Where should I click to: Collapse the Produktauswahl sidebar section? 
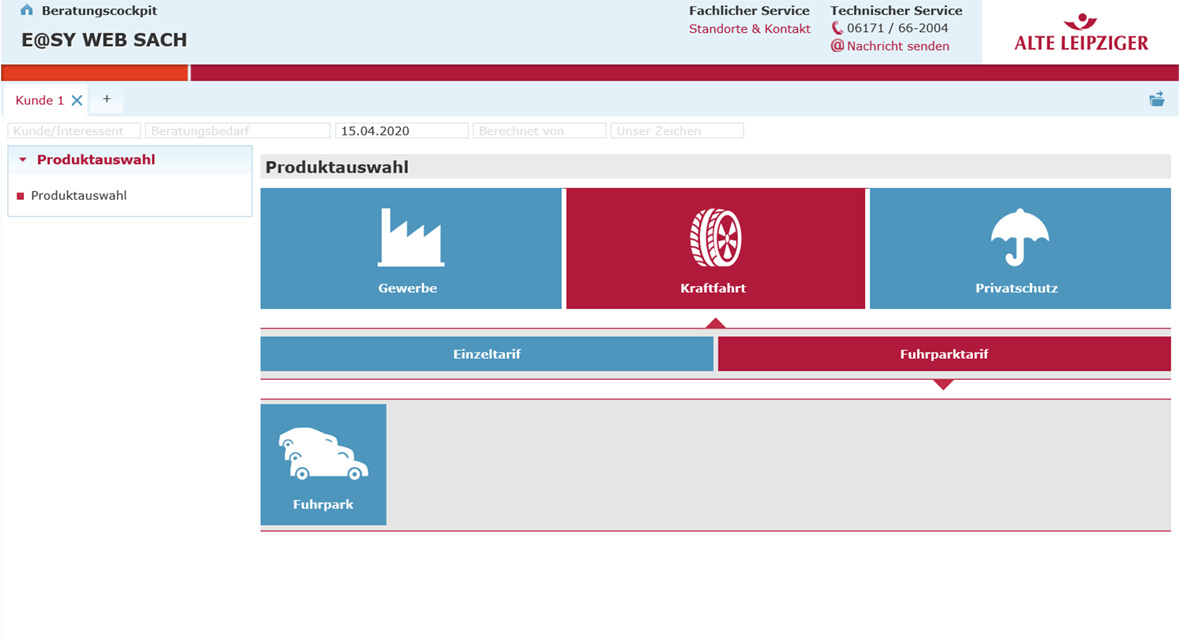pos(23,160)
